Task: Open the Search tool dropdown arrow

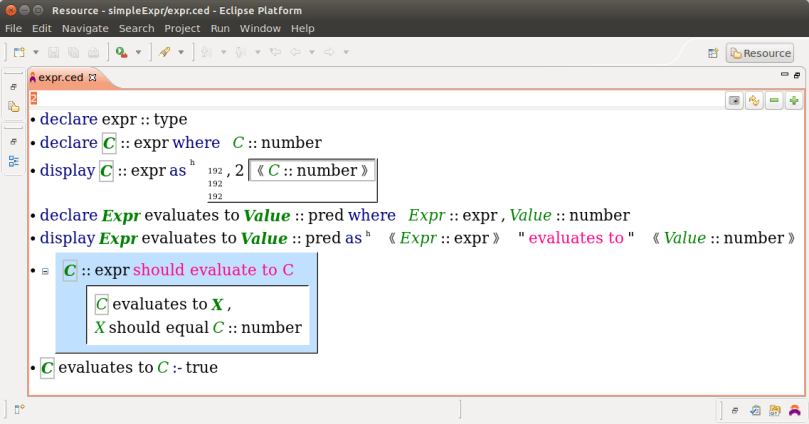Action: point(181,52)
